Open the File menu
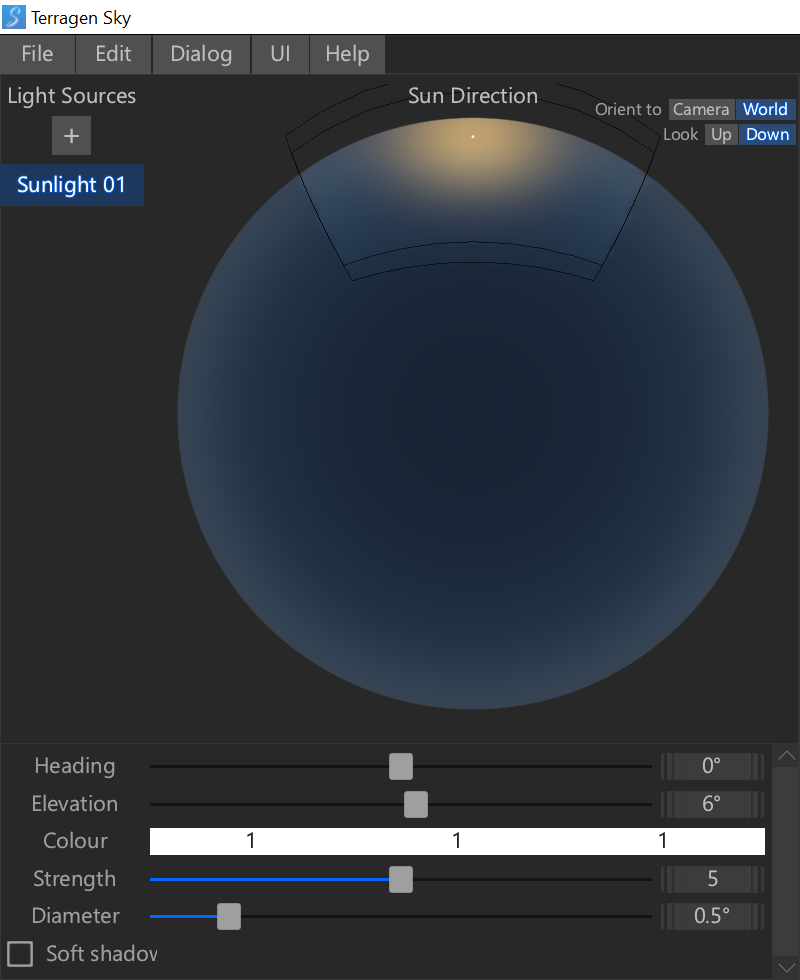 [37, 54]
